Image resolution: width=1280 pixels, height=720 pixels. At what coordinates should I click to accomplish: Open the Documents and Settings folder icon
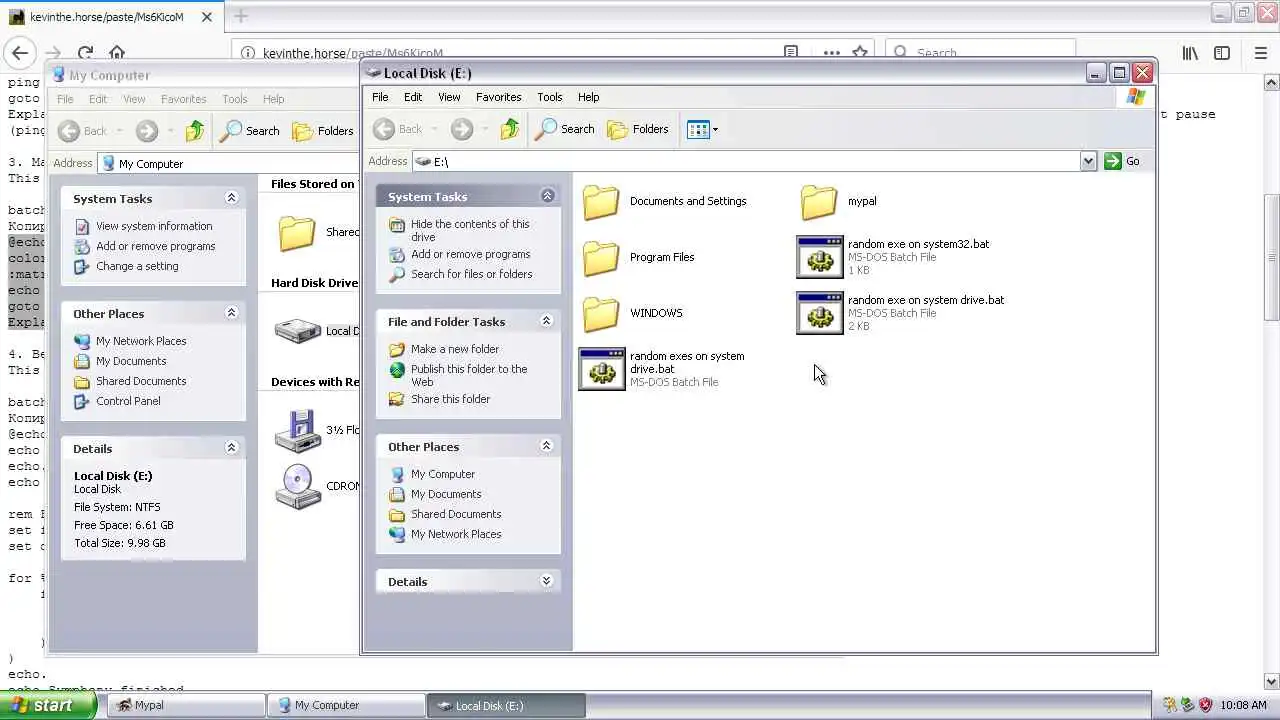coord(601,202)
